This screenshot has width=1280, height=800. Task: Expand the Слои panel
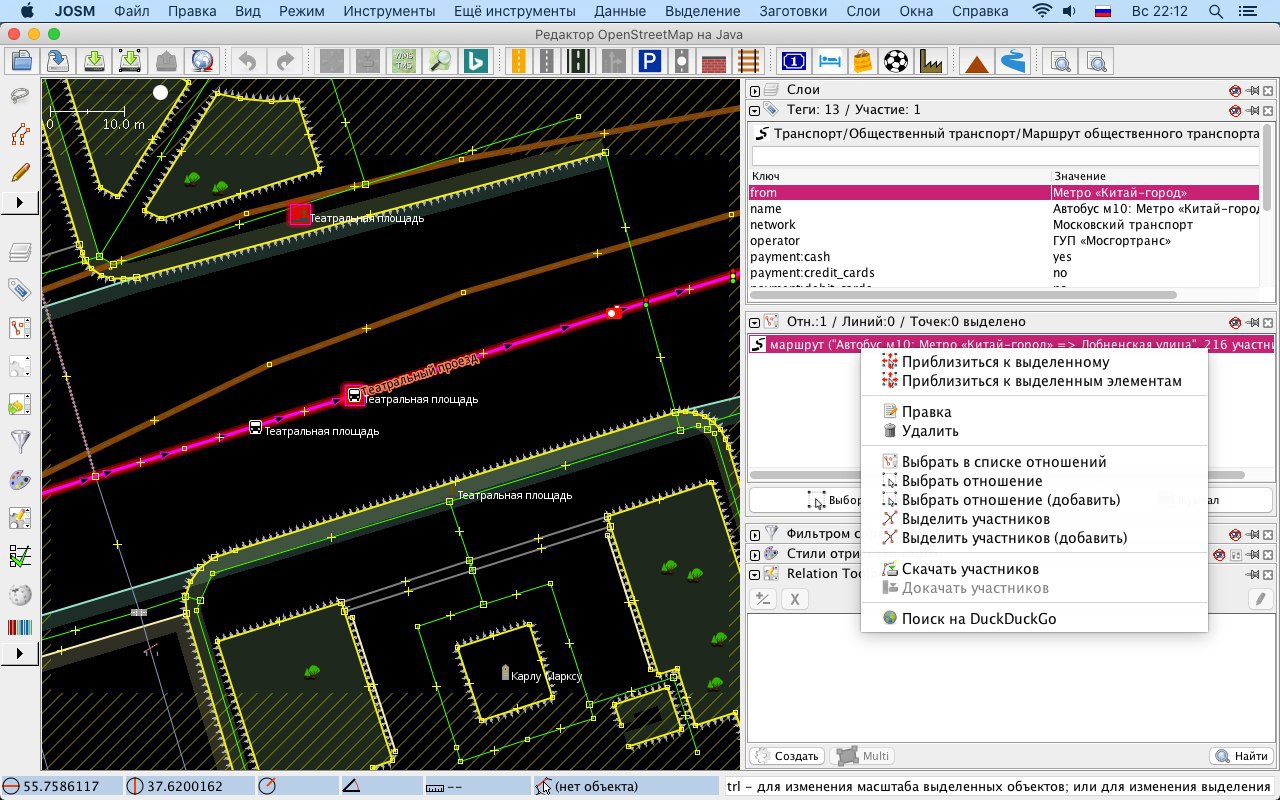[x=755, y=90]
